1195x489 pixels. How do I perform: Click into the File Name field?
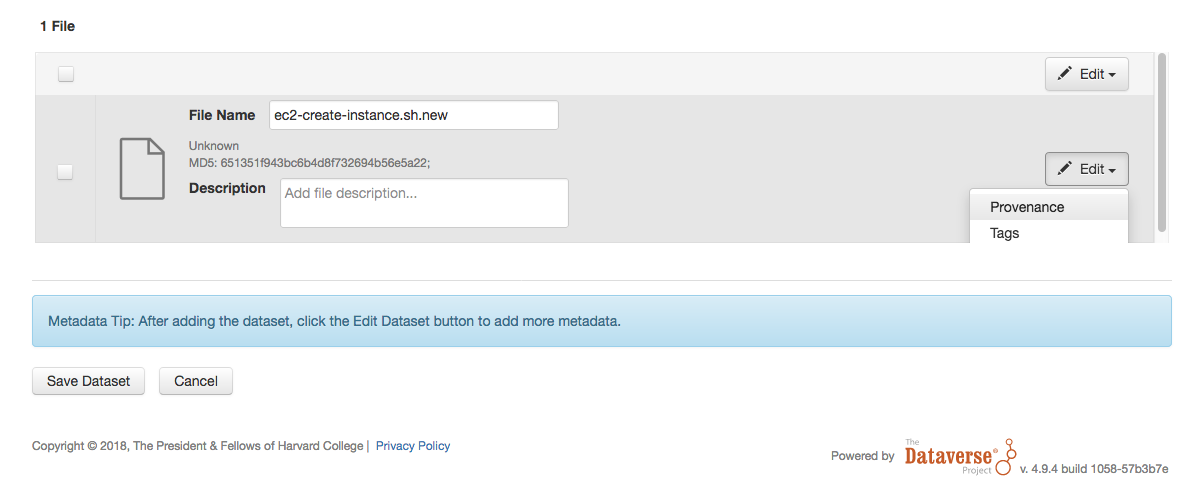(414, 115)
